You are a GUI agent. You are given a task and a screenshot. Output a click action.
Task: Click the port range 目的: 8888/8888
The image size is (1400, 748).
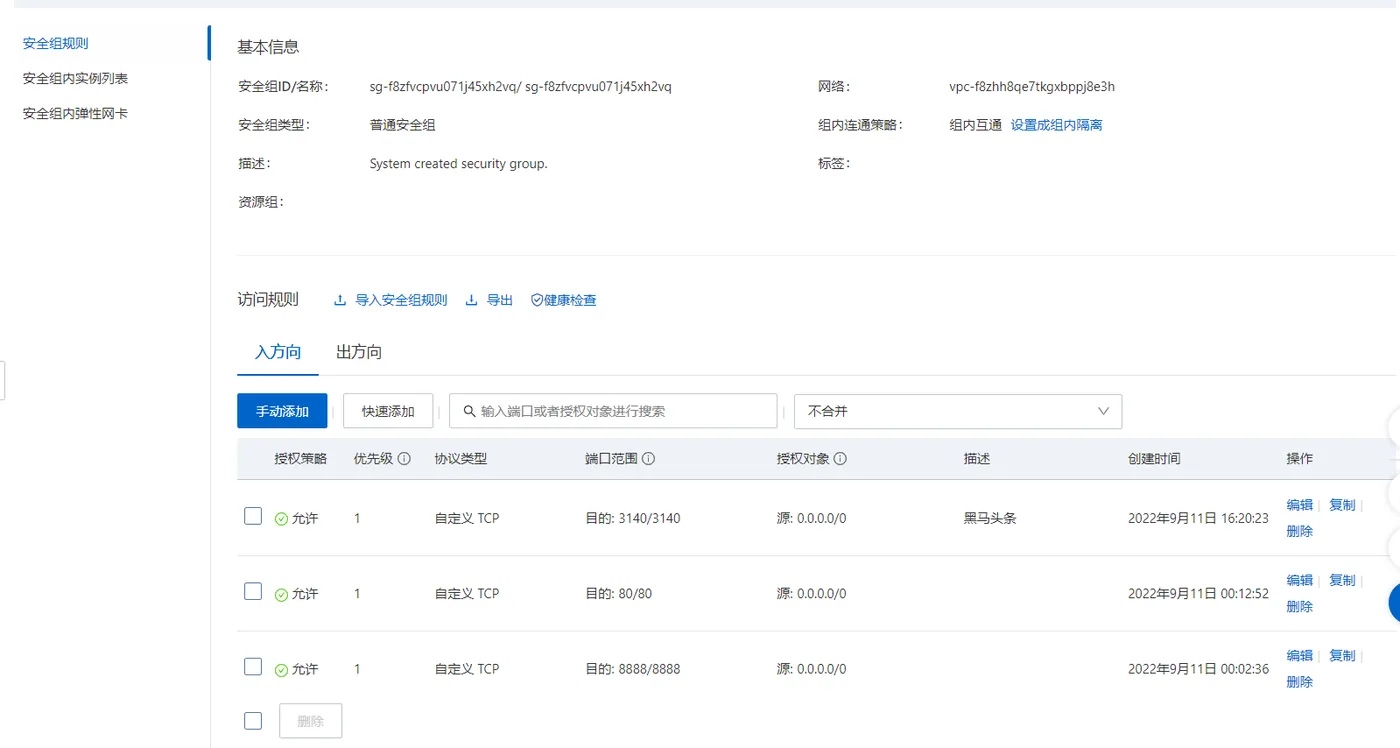632,669
